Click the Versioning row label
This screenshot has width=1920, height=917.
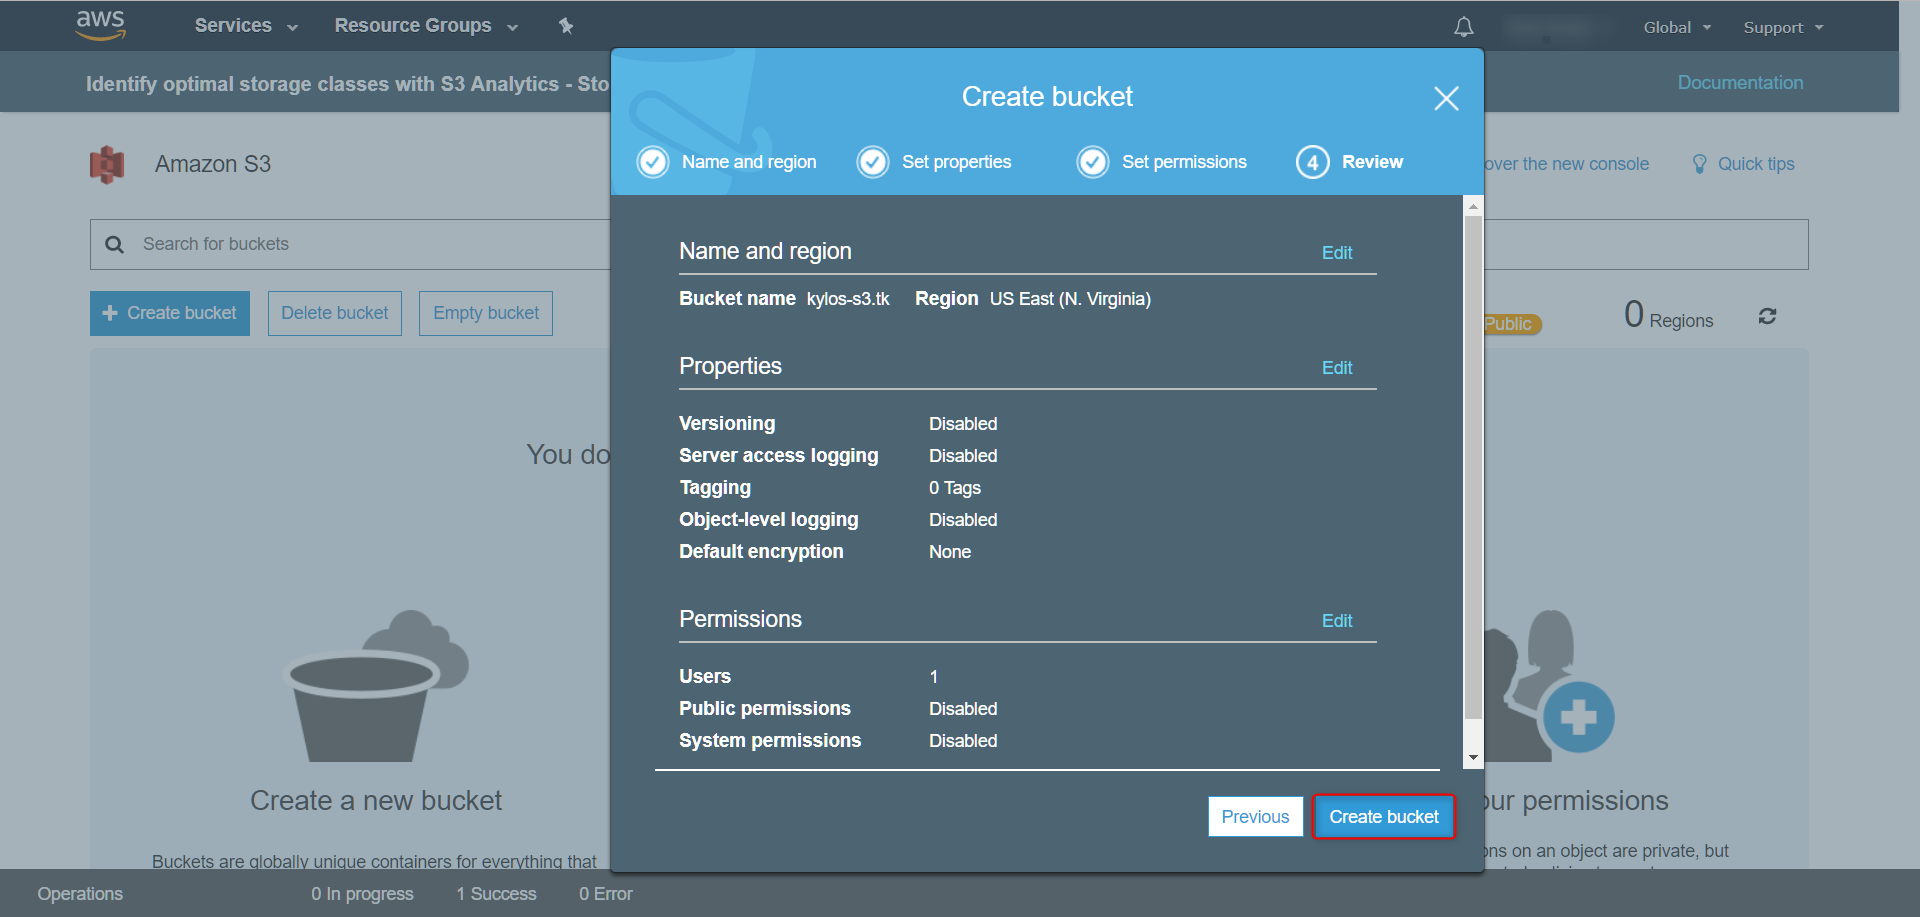pos(727,424)
